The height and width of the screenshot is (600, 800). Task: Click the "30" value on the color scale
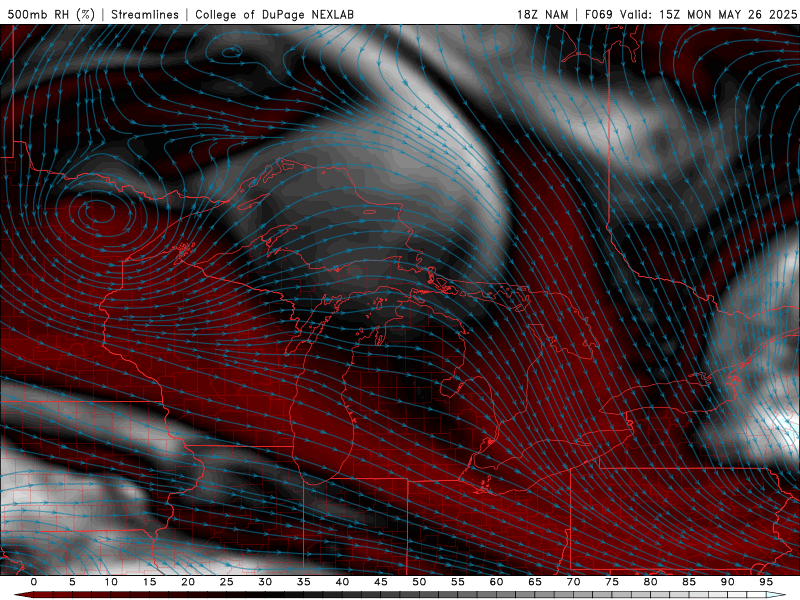click(265, 582)
